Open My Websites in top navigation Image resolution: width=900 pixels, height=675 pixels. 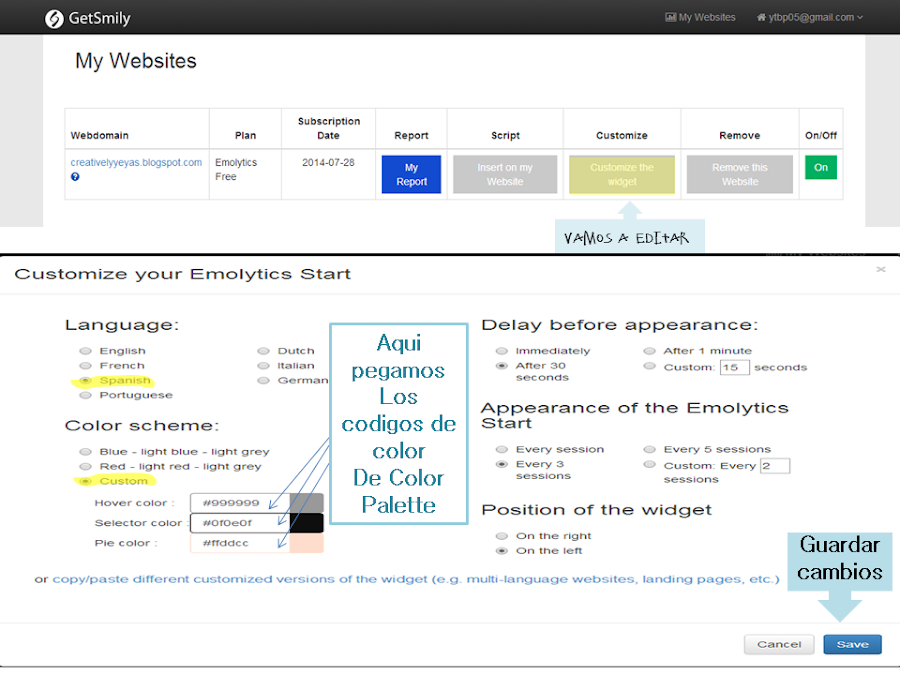click(700, 17)
